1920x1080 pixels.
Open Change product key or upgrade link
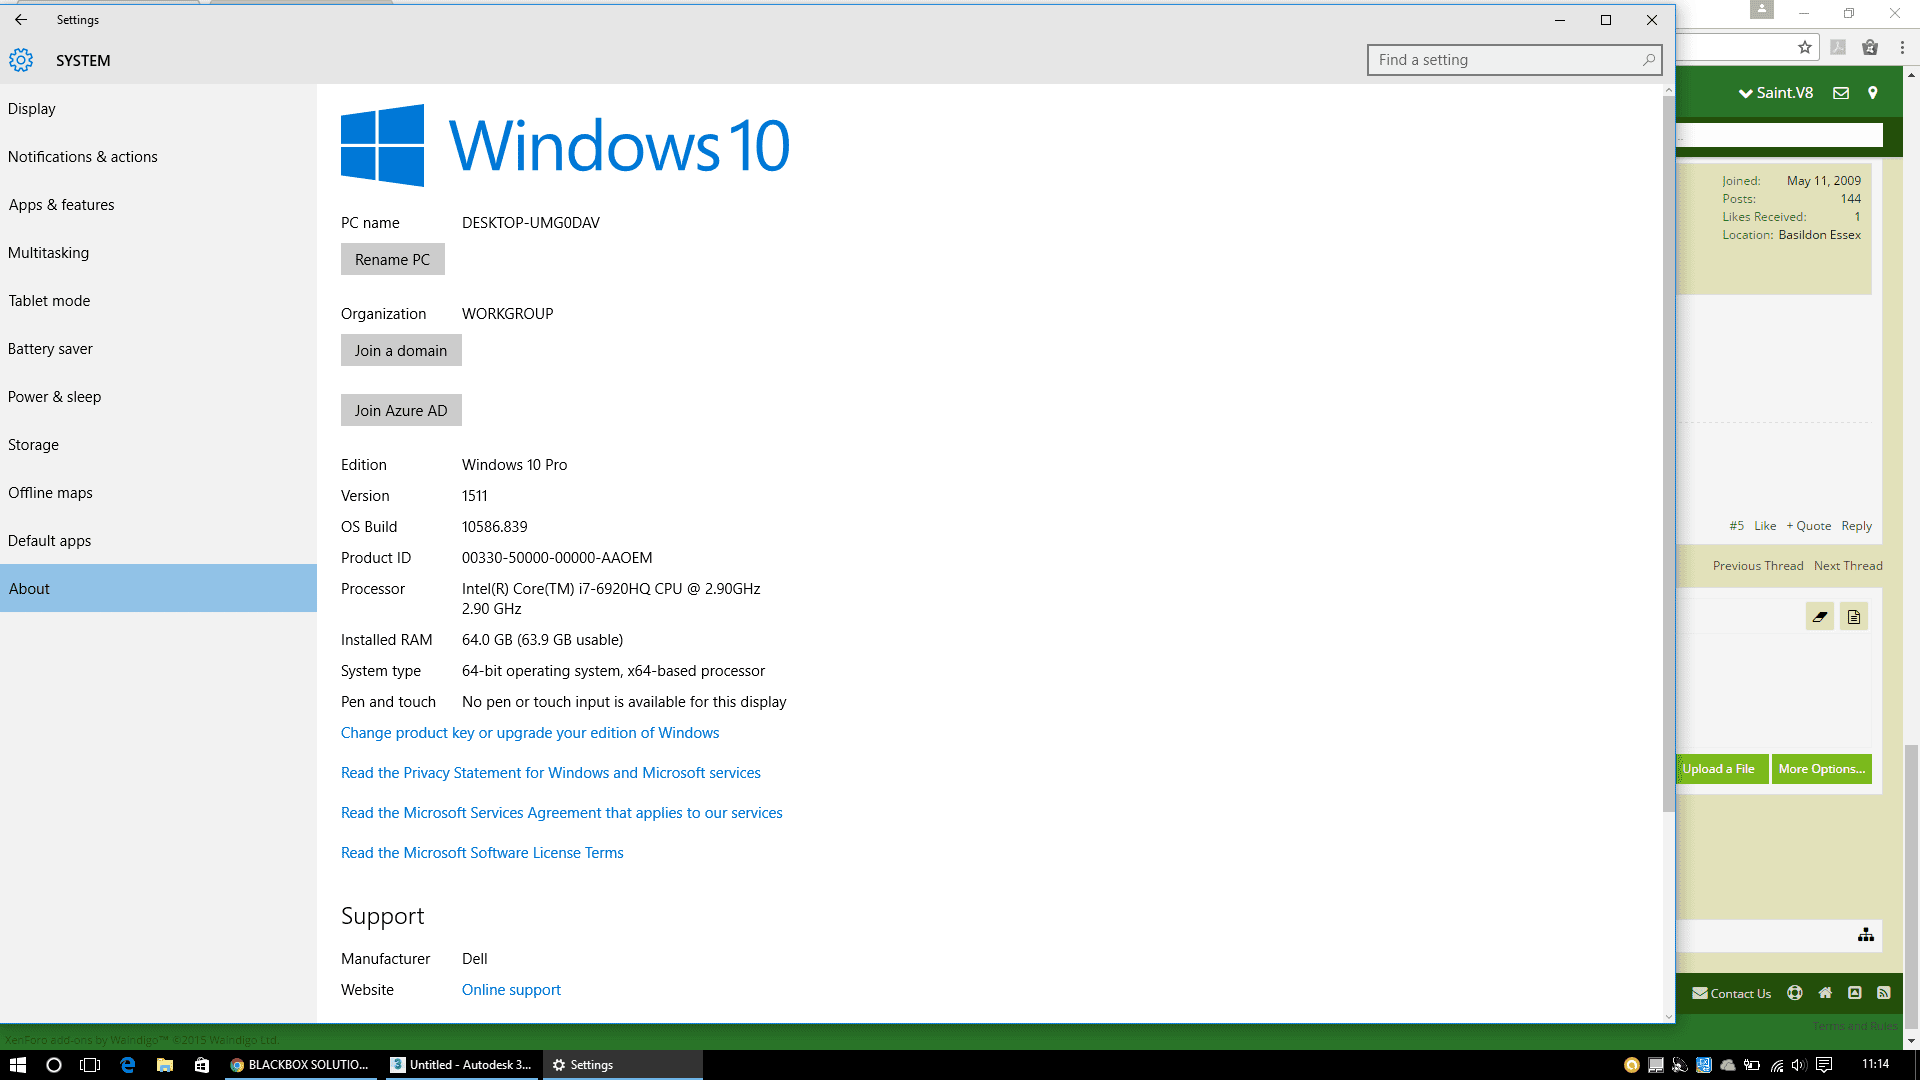pos(530,733)
